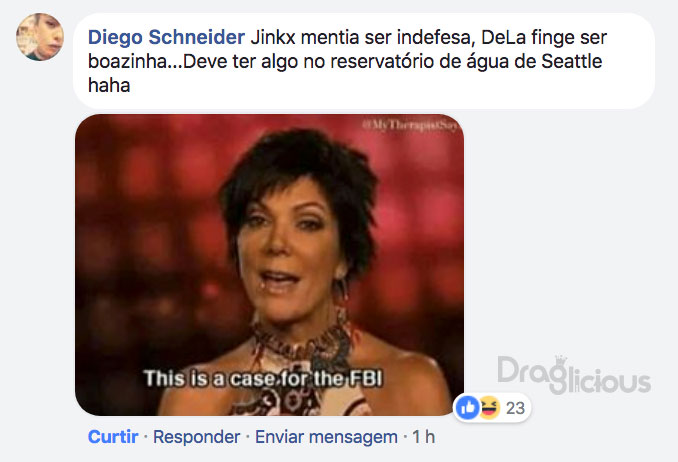
Task: Open the 1 h comment timestamp
Action: point(423,436)
